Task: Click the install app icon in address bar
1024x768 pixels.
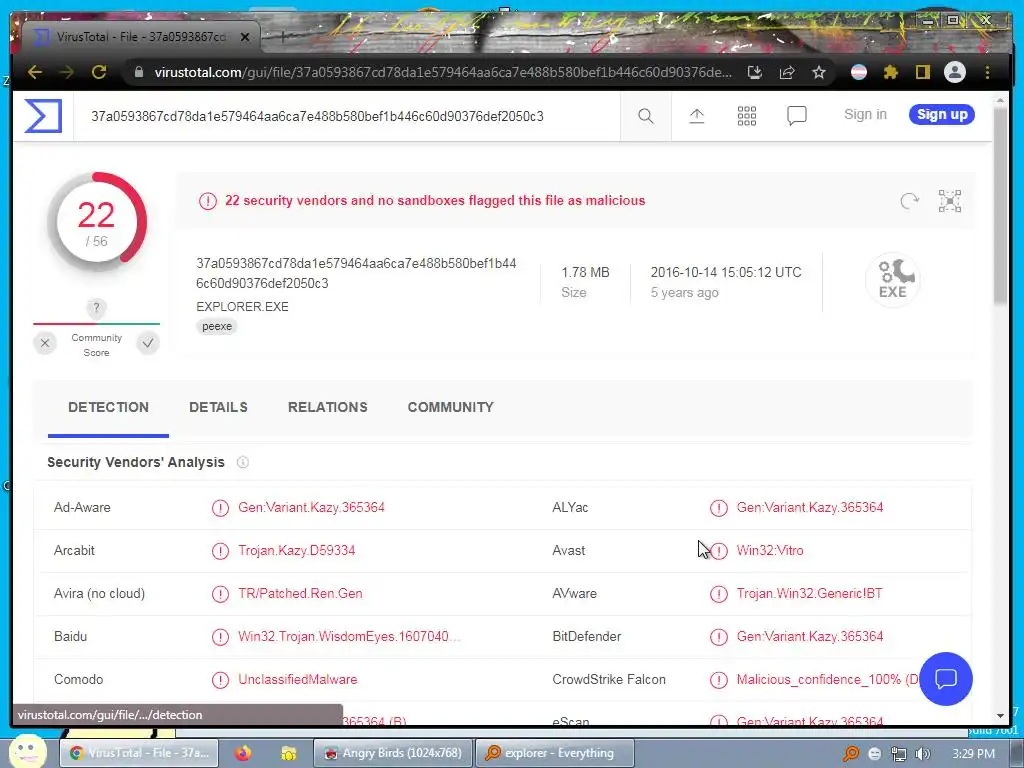Action: click(755, 72)
